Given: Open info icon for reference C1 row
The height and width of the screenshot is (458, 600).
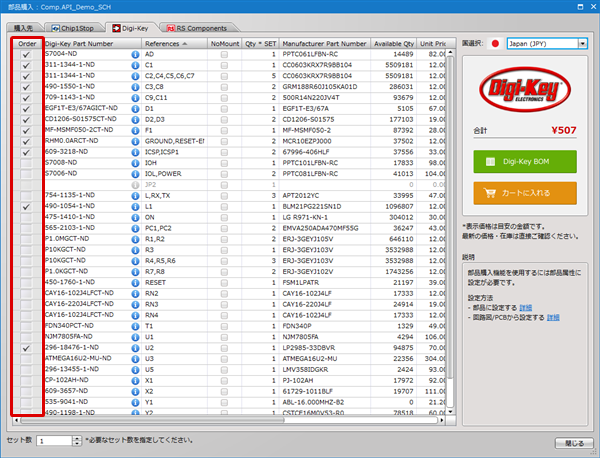Looking at the screenshot, I should point(135,65).
